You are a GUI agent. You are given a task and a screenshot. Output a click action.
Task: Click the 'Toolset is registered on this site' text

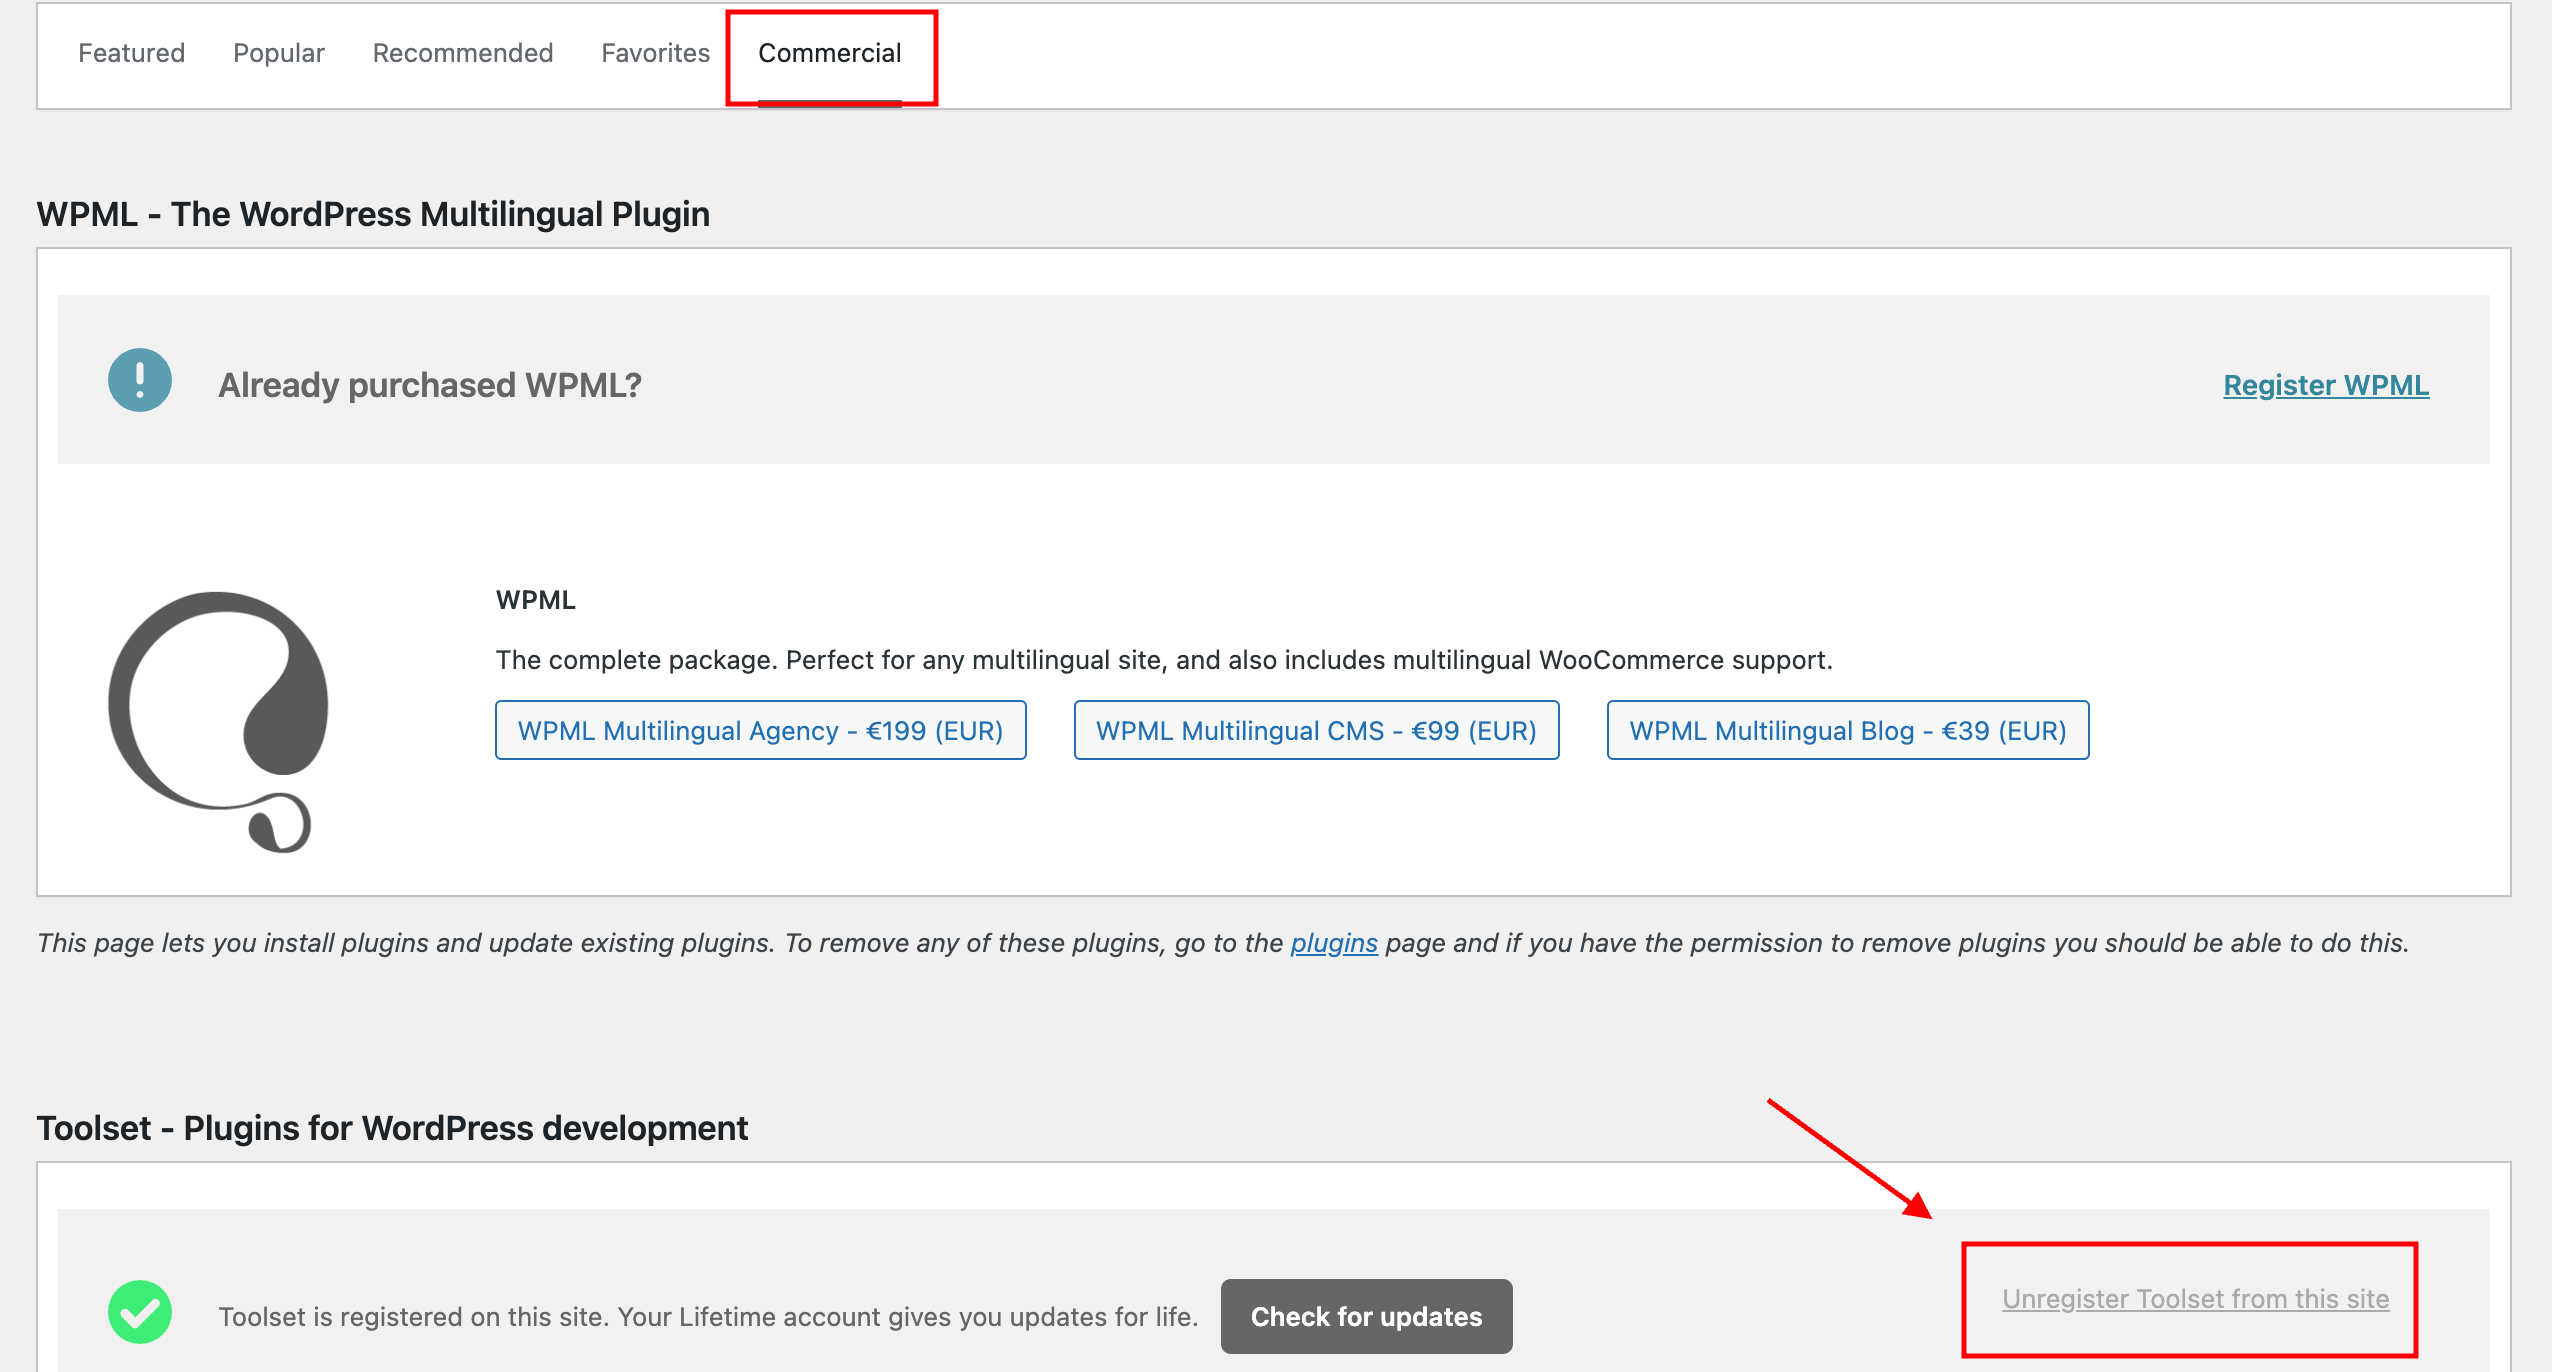[708, 1317]
